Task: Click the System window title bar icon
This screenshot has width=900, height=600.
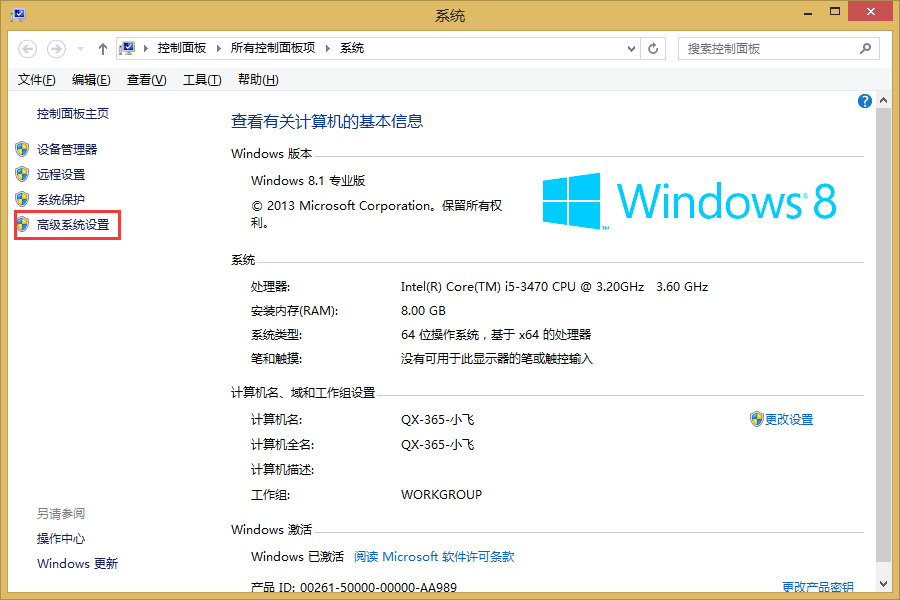Action: pos(18,15)
